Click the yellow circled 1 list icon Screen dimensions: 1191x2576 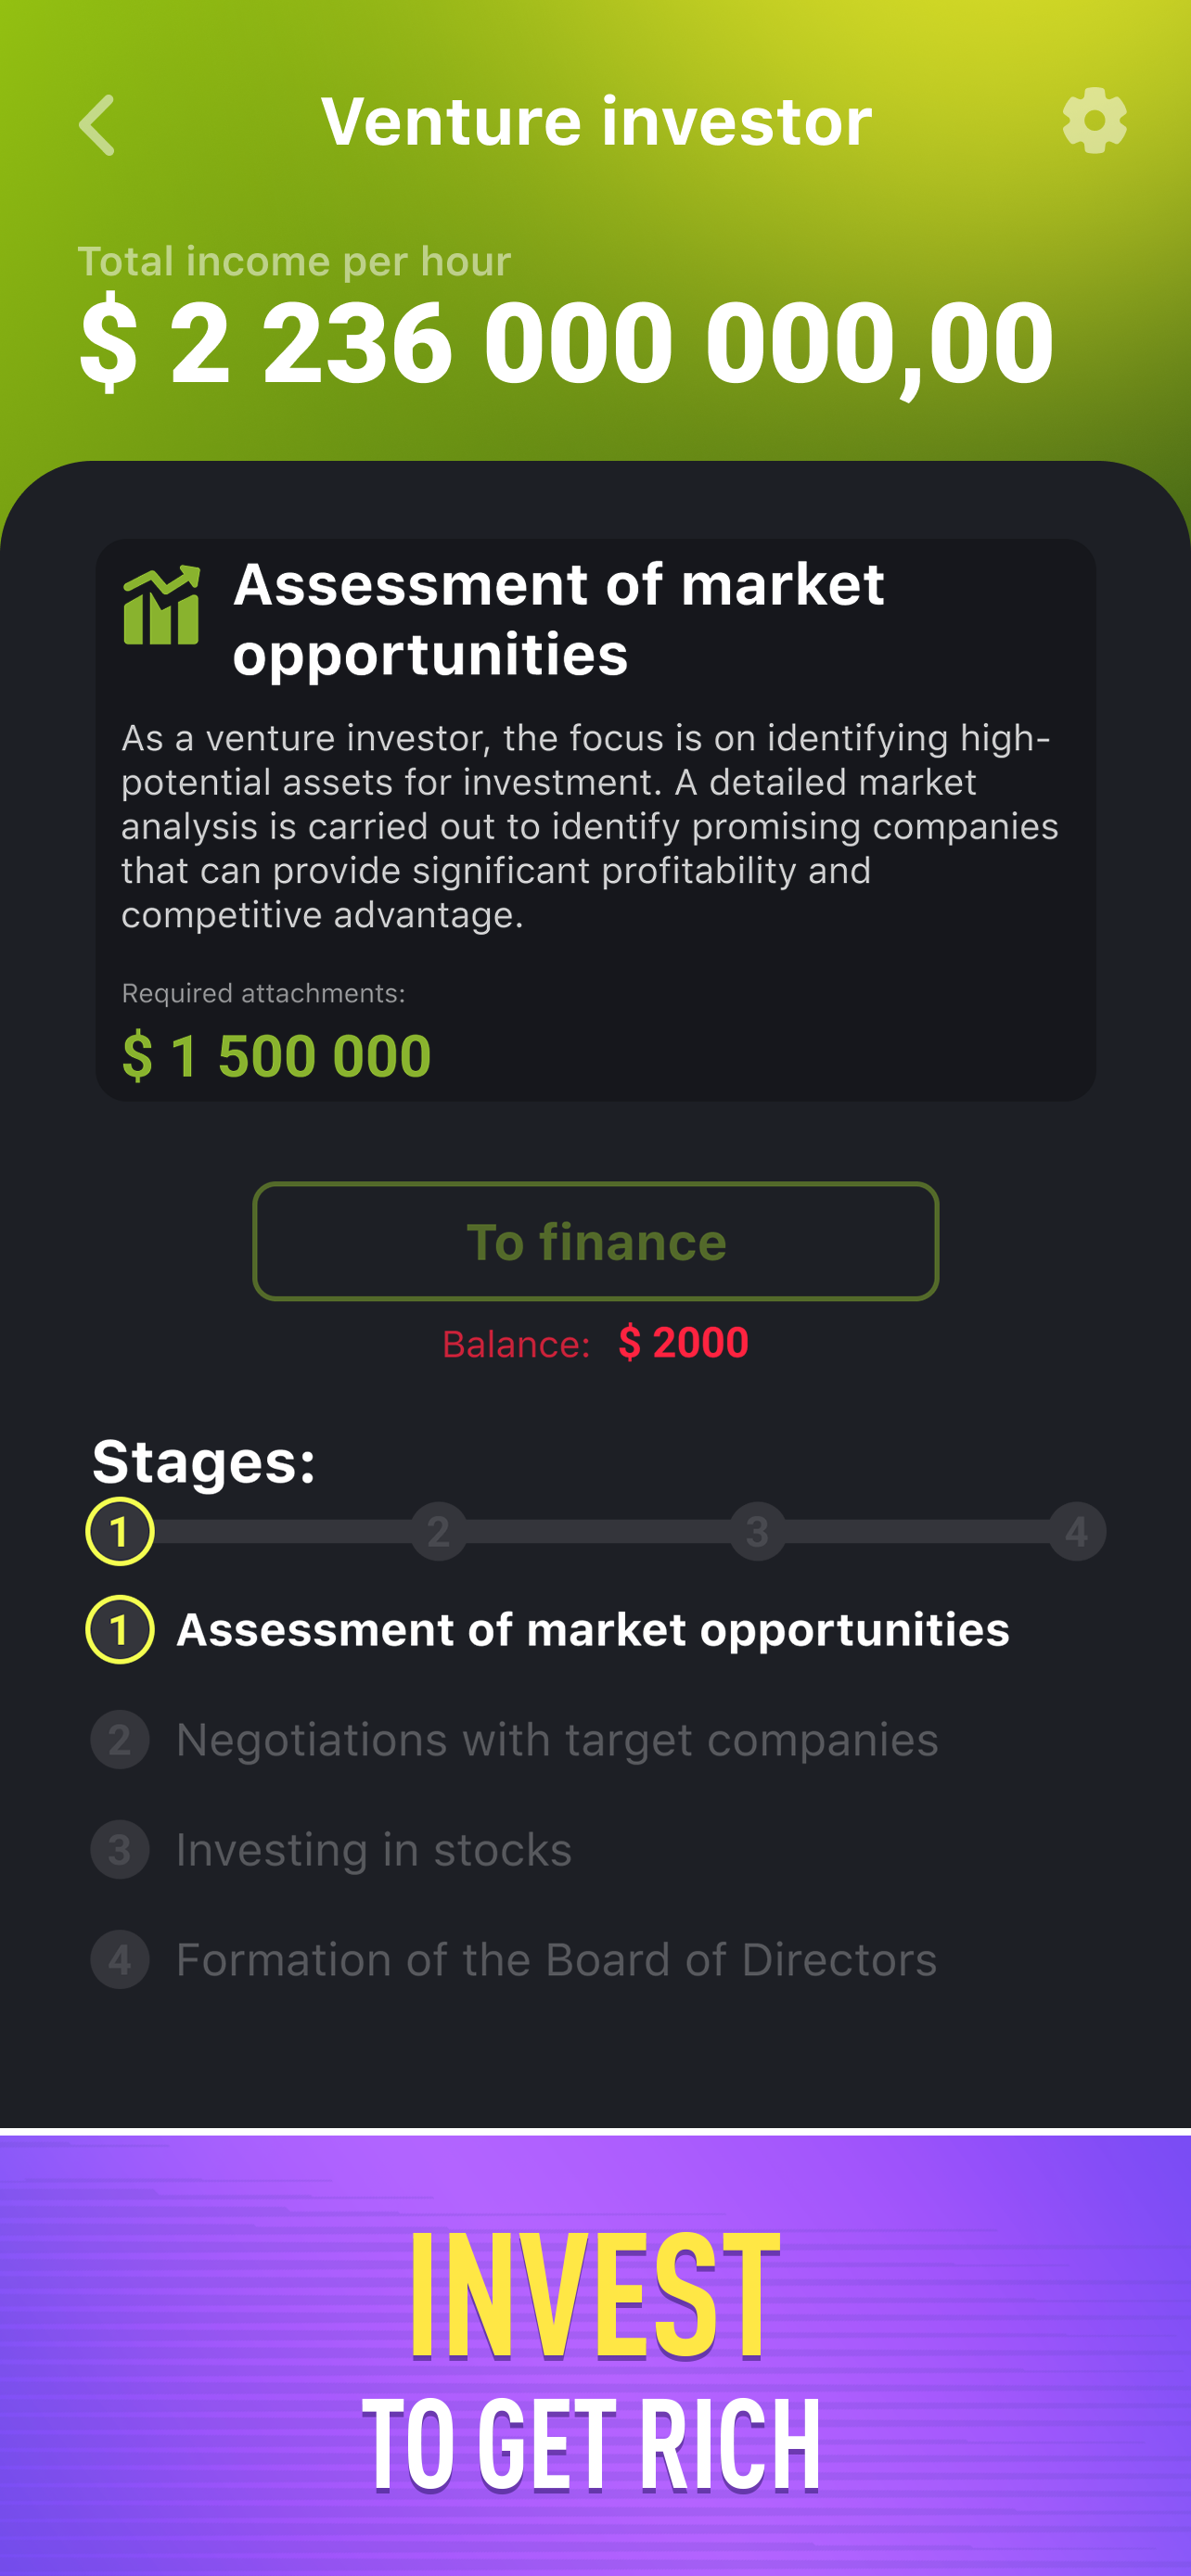pyautogui.click(x=120, y=1630)
